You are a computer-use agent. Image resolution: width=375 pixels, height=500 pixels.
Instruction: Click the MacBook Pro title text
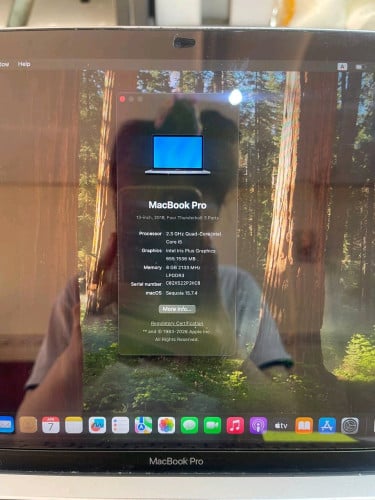tap(177, 205)
